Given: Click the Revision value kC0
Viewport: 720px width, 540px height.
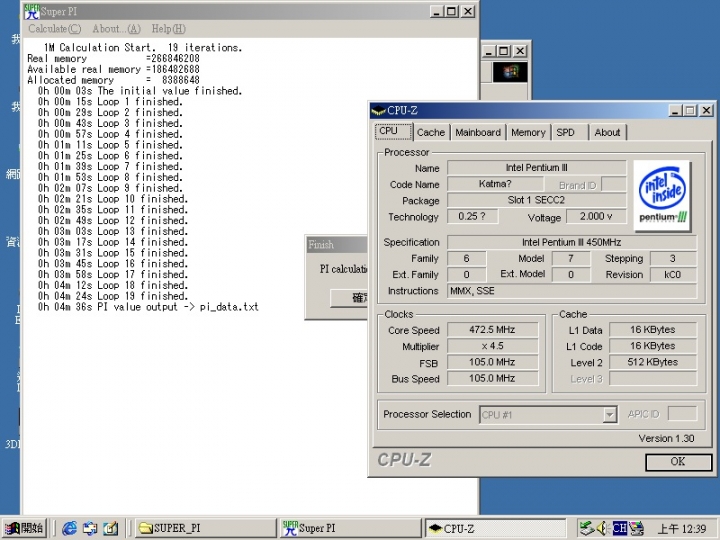Looking at the screenshot, I should click(673, 275).
